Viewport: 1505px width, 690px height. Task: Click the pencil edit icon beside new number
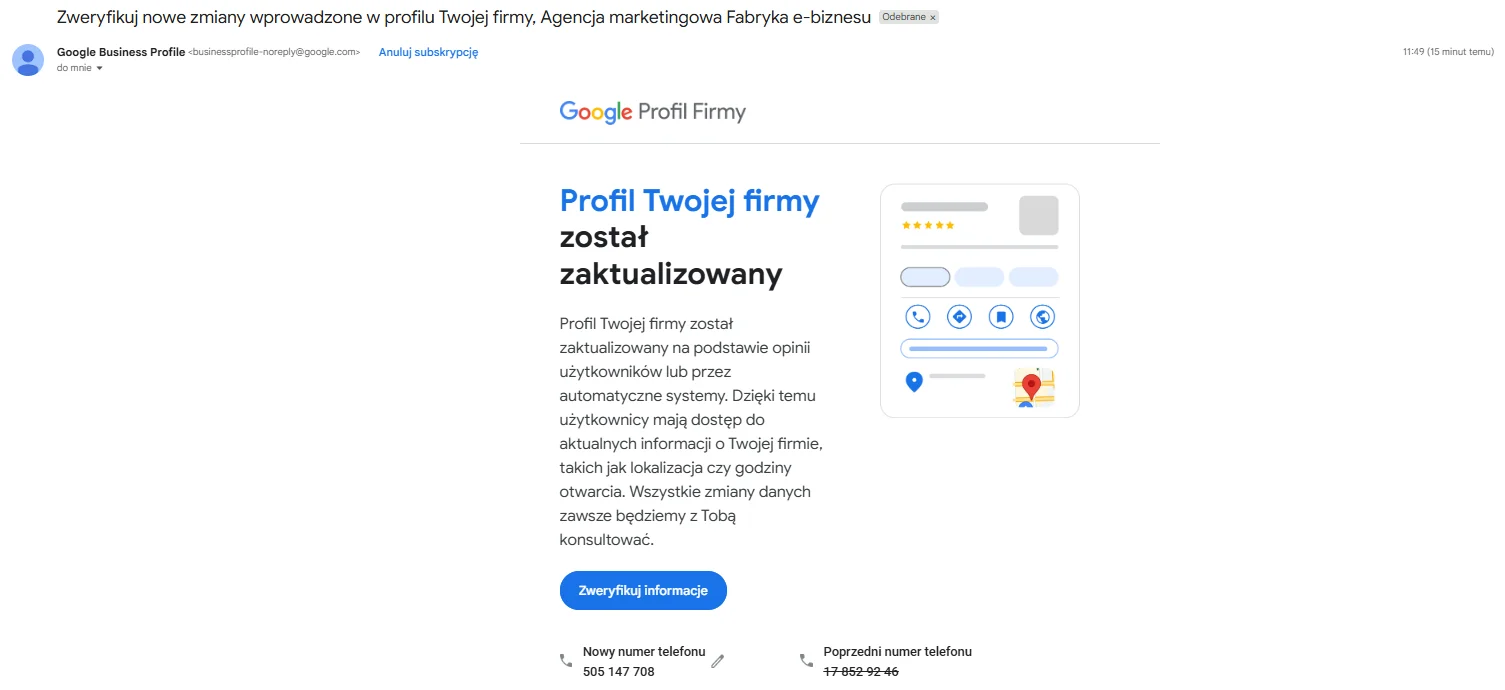pos(717,661)
